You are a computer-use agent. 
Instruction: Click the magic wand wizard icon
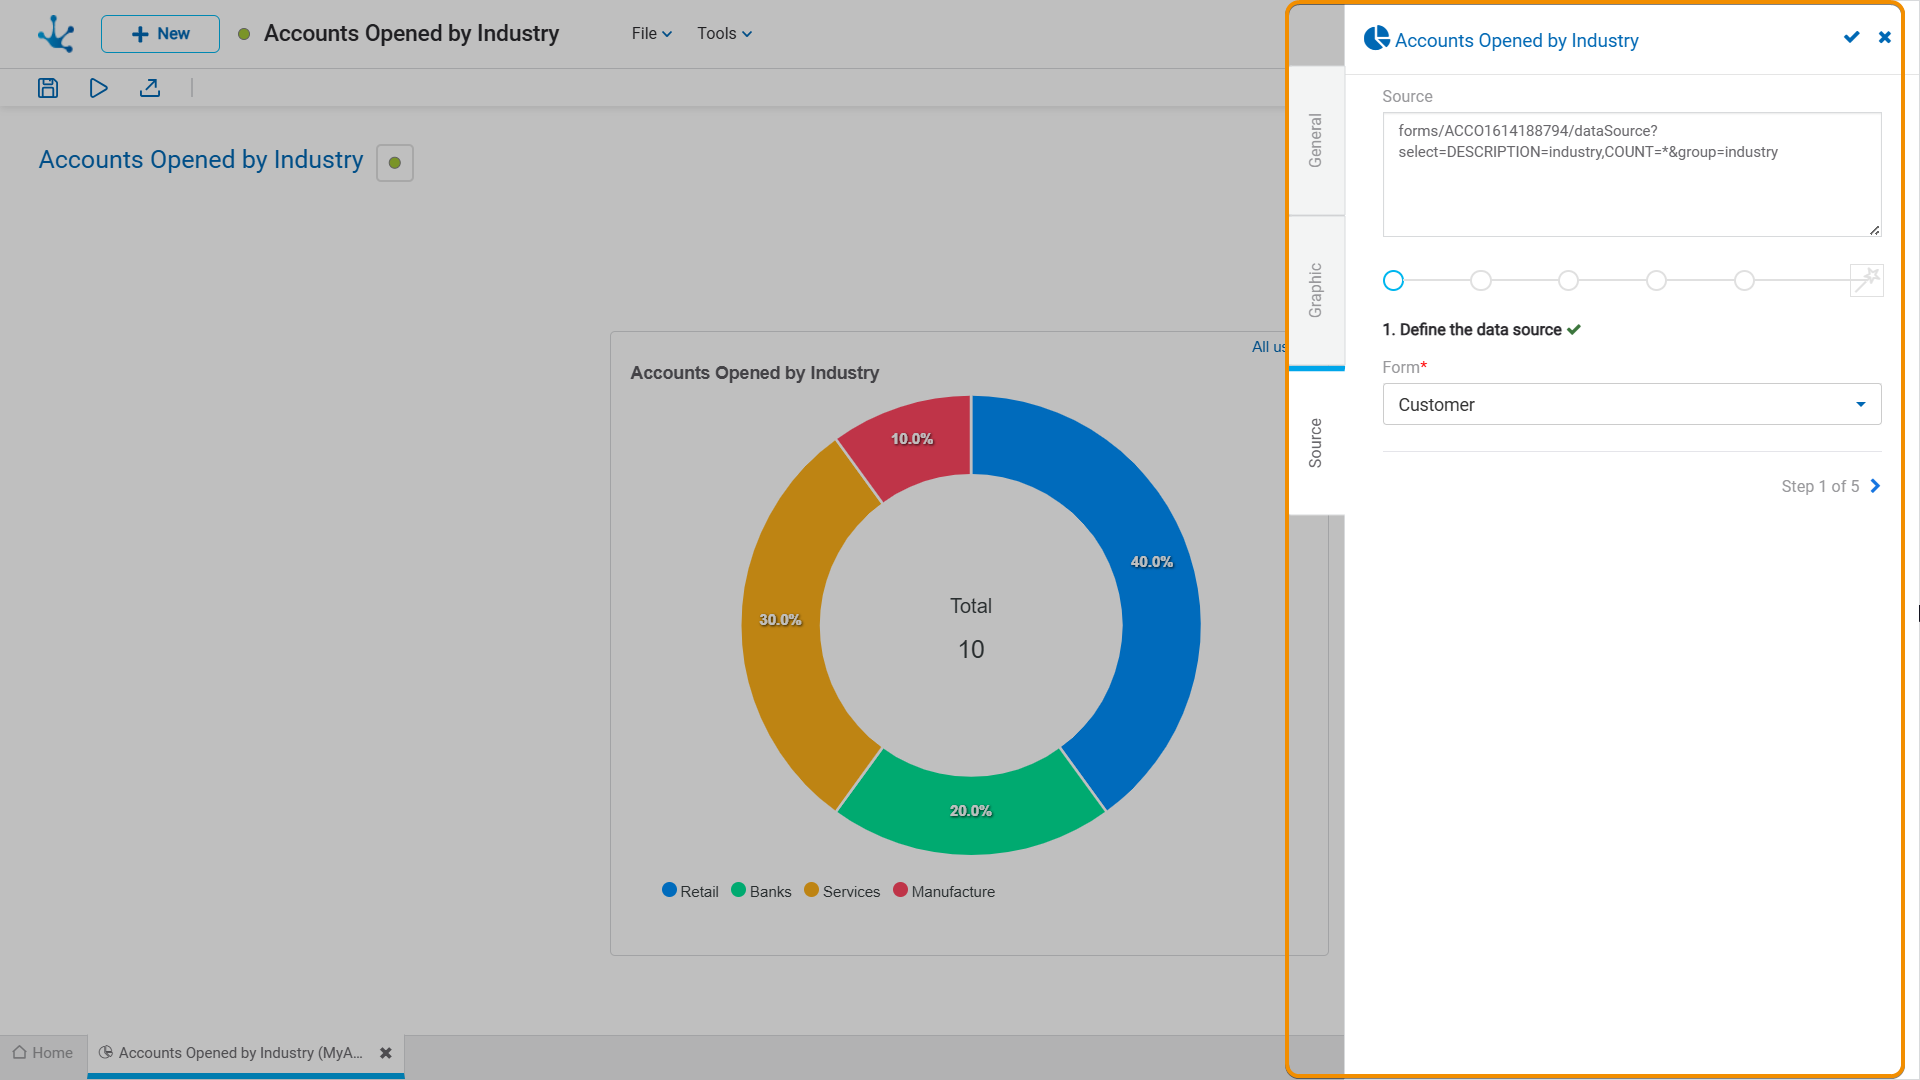(1866, 280)
